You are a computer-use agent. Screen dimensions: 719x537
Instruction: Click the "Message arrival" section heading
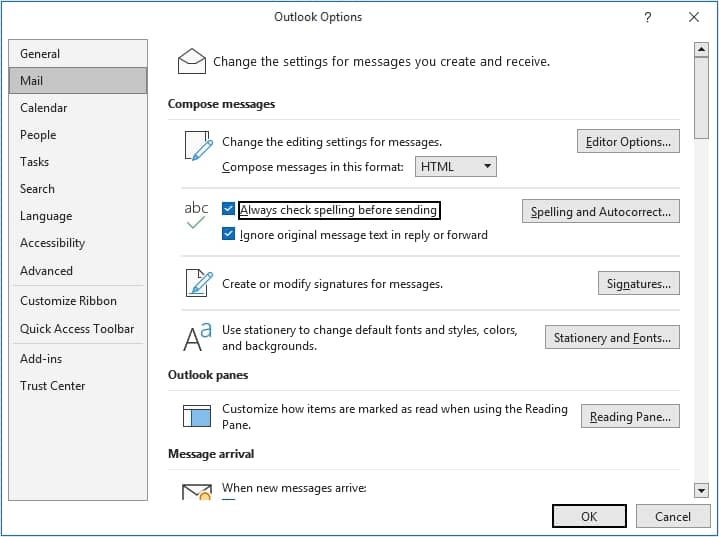[x=211, y=454]
